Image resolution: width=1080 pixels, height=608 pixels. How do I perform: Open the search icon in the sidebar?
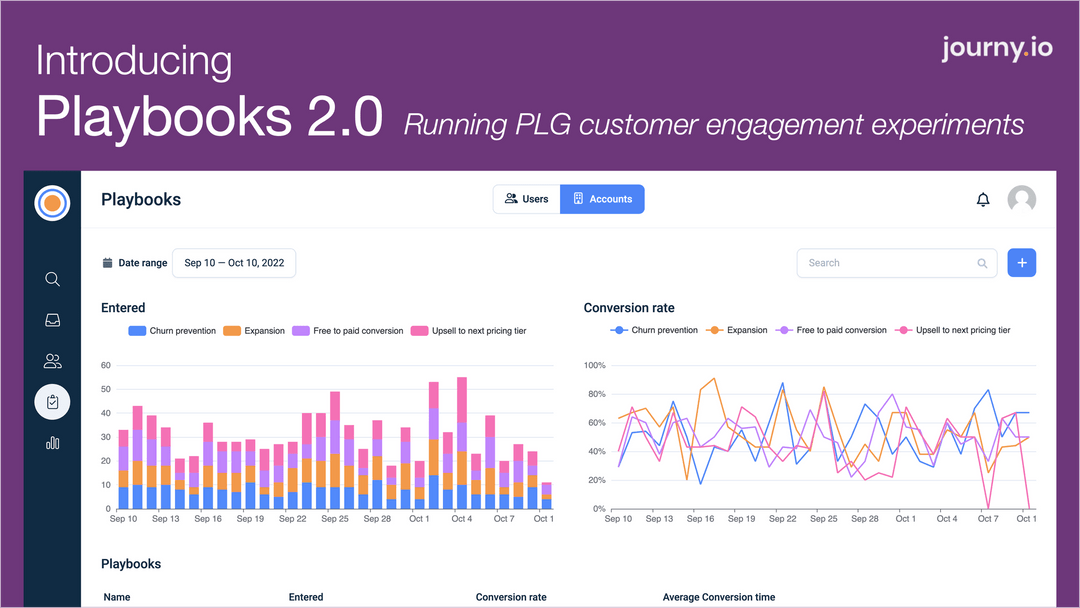52,279
